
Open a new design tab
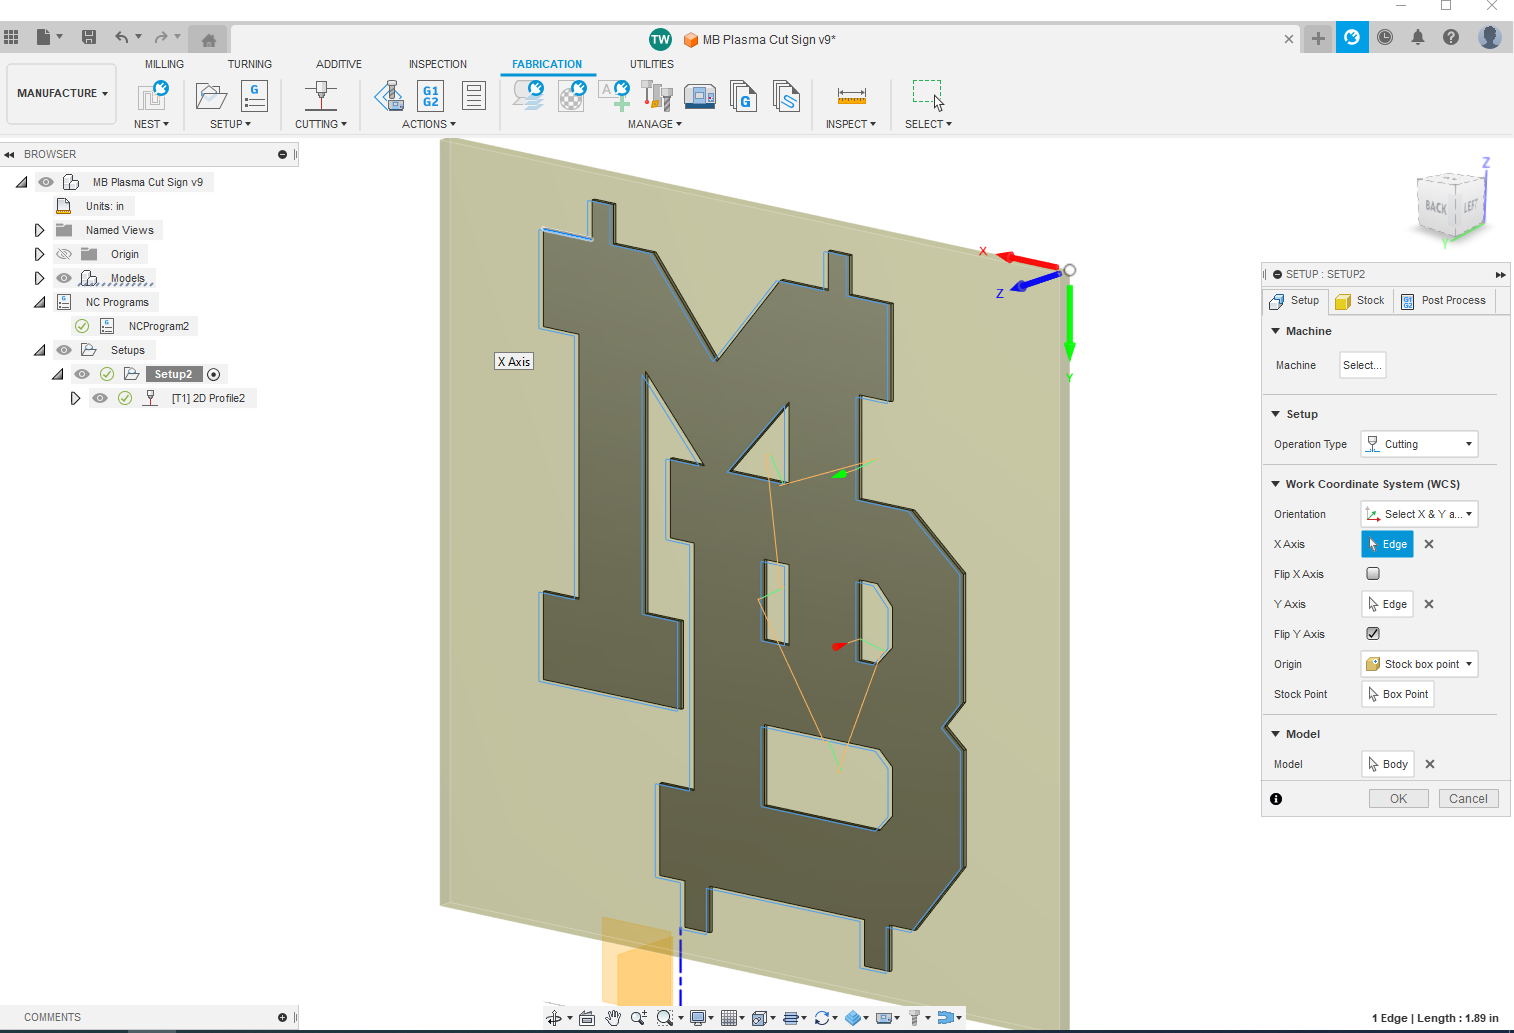(x=1318, y=38)
